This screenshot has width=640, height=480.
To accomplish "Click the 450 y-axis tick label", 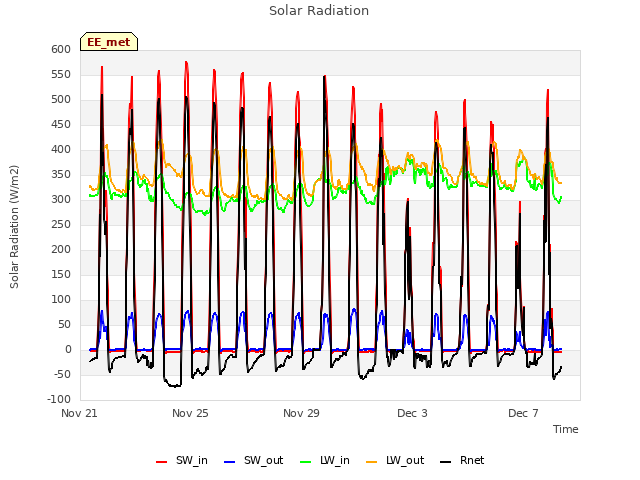I will coord(61,124).
